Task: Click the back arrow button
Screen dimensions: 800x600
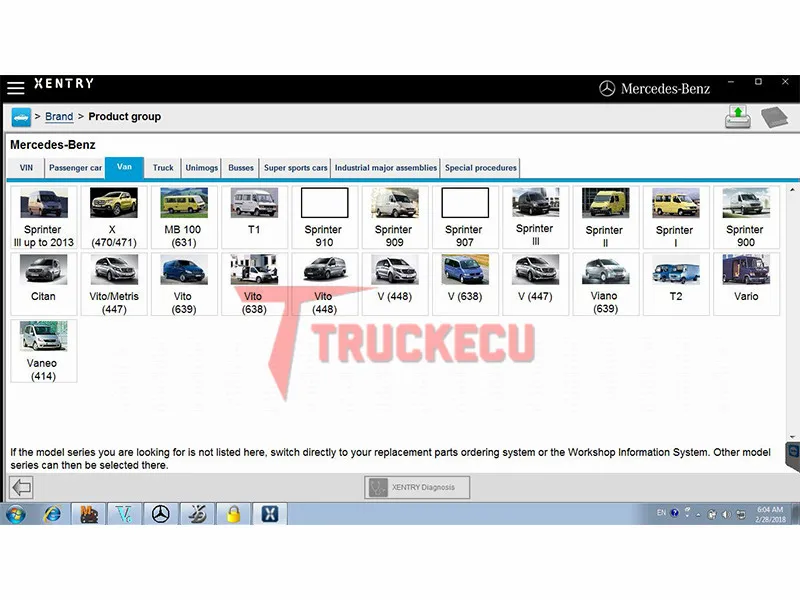Action: coord(21,487)
